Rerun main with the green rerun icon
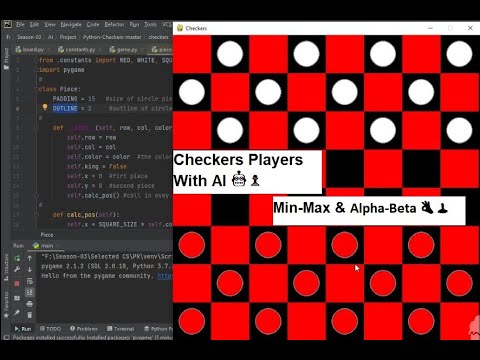The height and width of the screenshot is (360, 480). coord(17,258)
